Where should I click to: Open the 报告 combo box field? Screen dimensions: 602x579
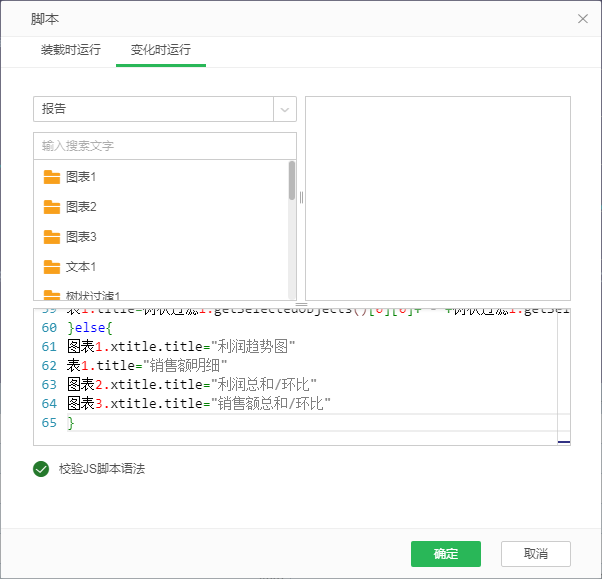[153, 109]
